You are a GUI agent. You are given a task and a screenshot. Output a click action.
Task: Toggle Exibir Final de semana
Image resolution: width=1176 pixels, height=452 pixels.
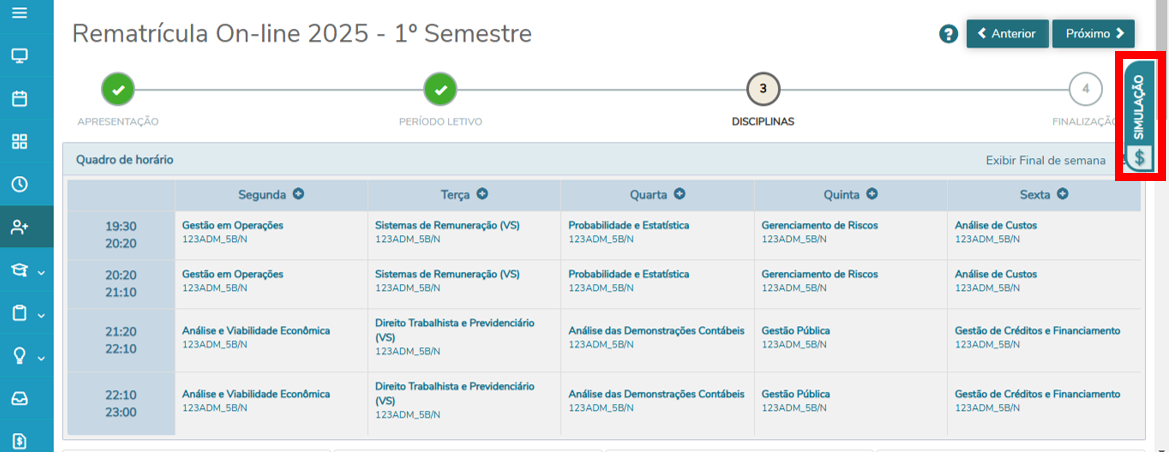click(1044, 160)
